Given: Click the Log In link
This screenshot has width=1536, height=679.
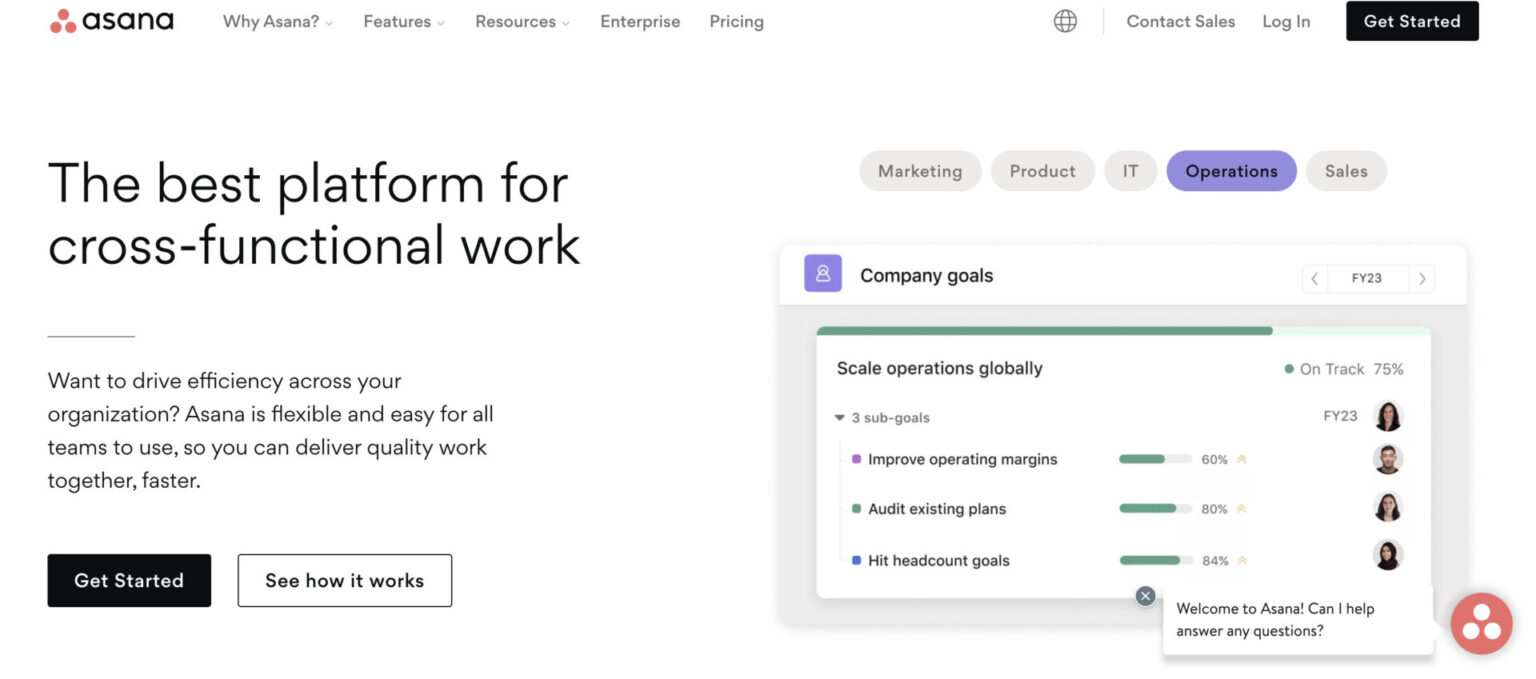Looking at the screenshot, I should tap(1286, 20).
